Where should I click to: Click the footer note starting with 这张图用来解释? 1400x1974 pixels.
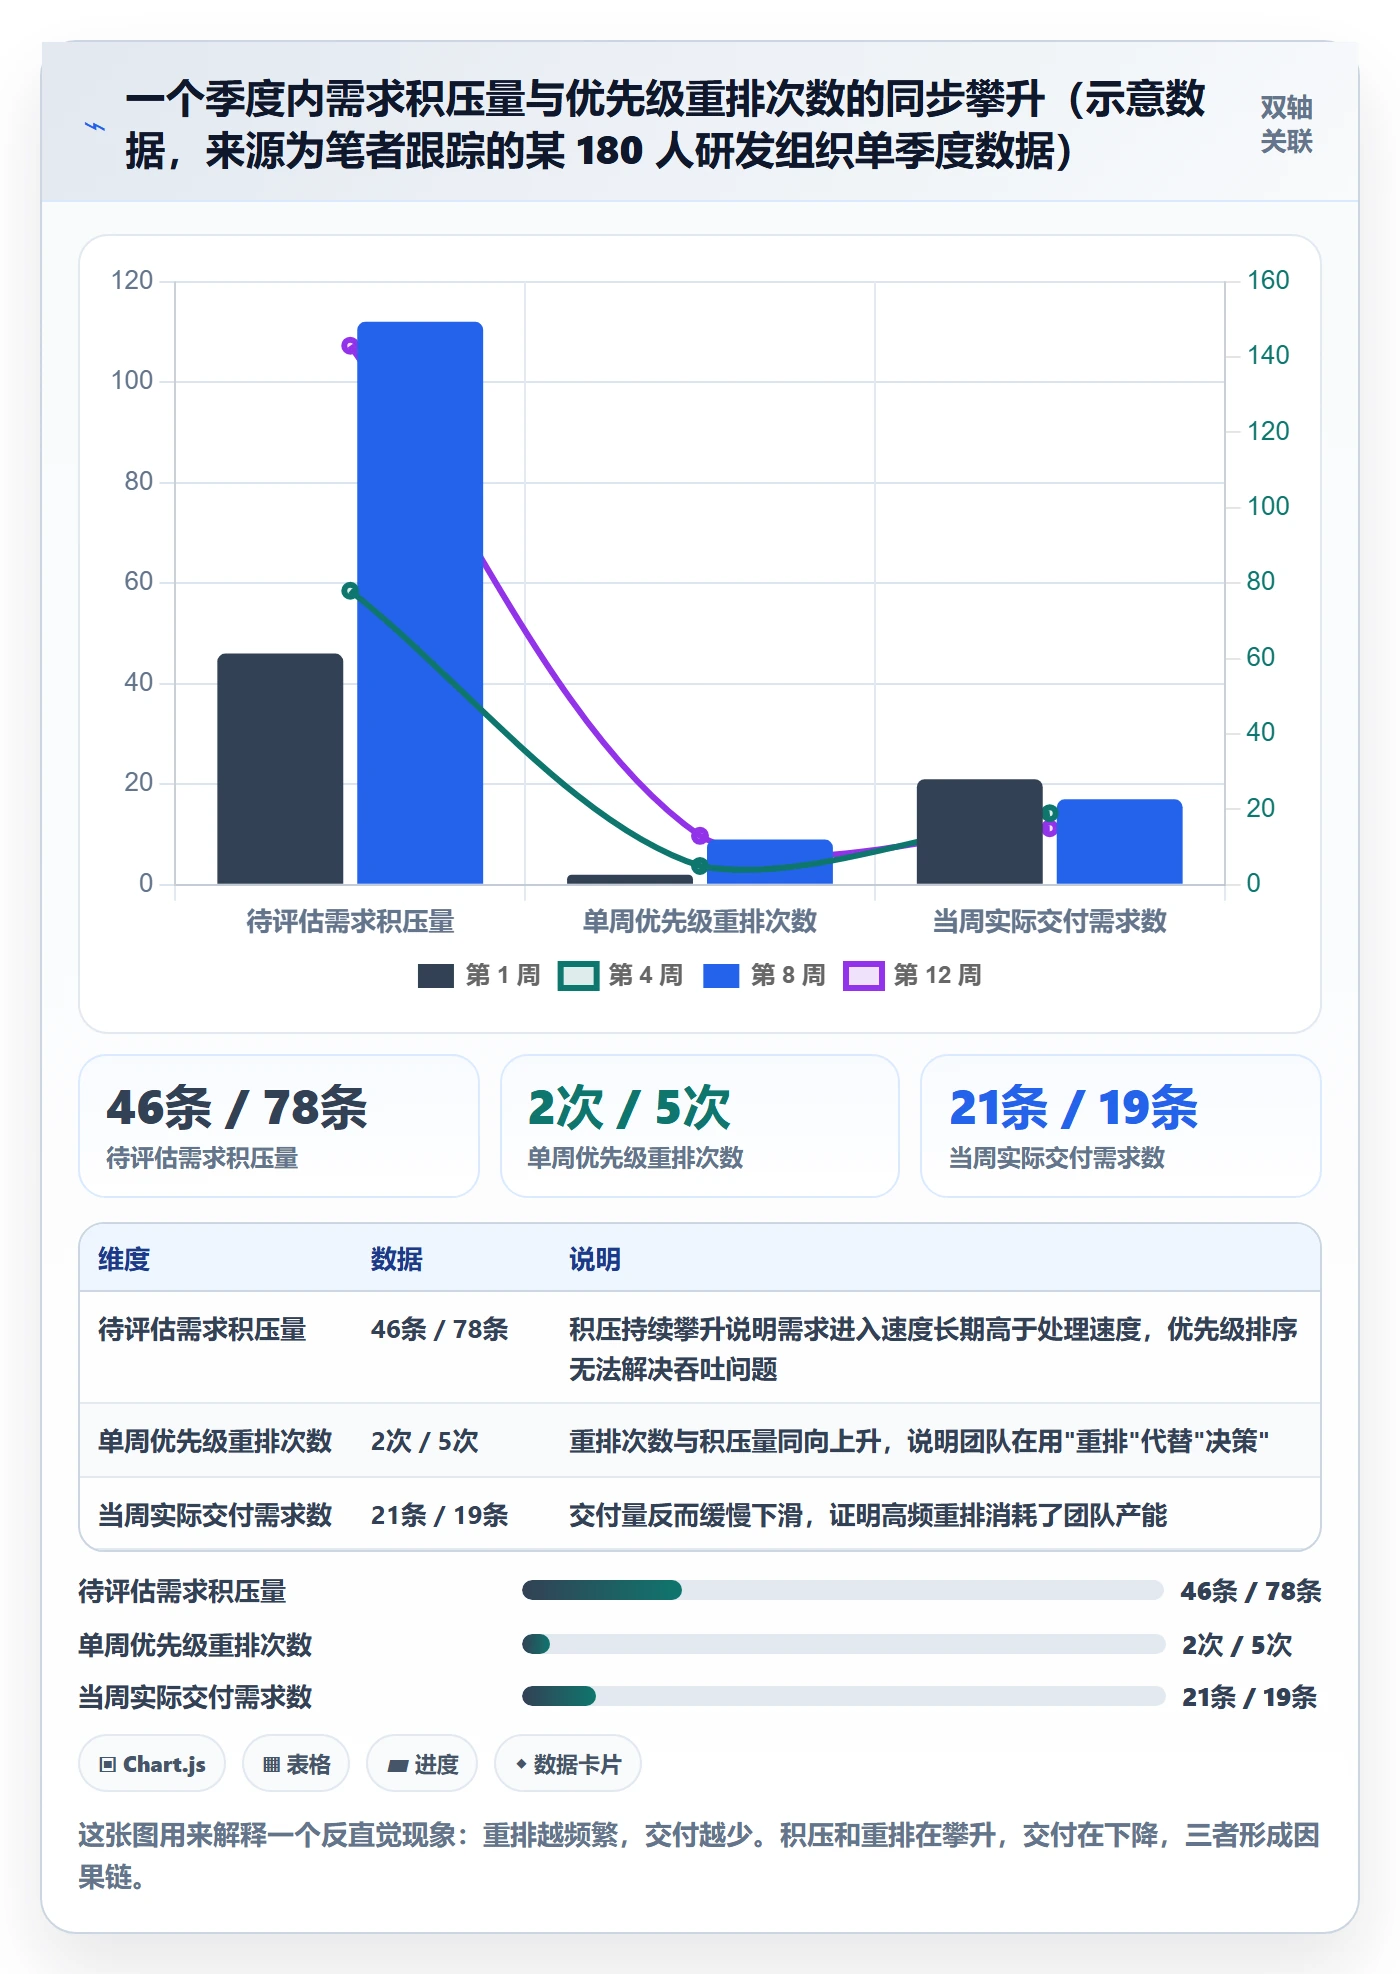[700, 1855]
